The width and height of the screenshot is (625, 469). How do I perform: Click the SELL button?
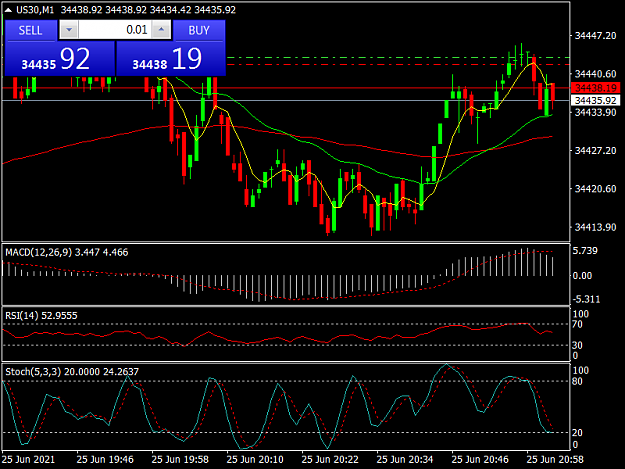pos(30,30)
